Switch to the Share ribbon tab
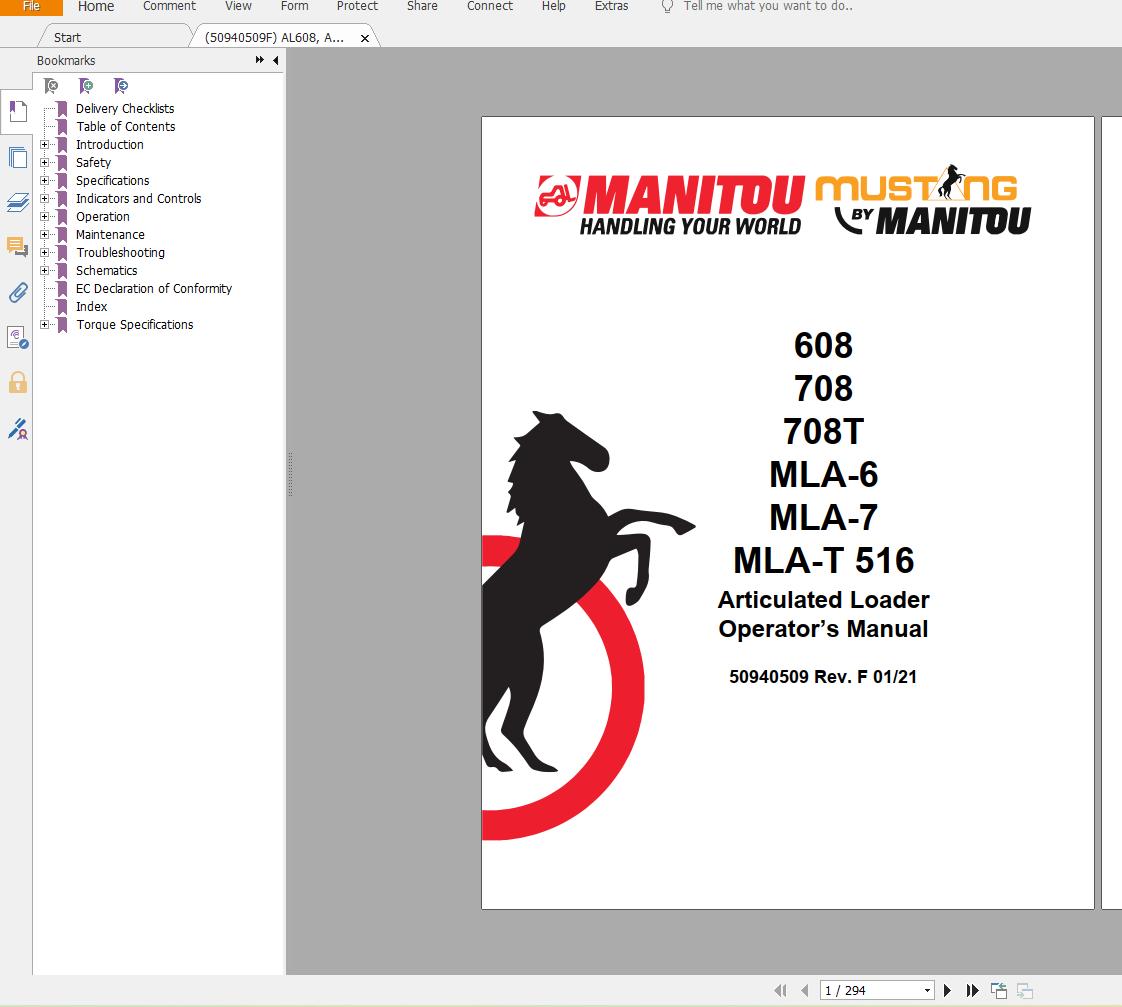The image size is (1122, 1007). point(422,6)
